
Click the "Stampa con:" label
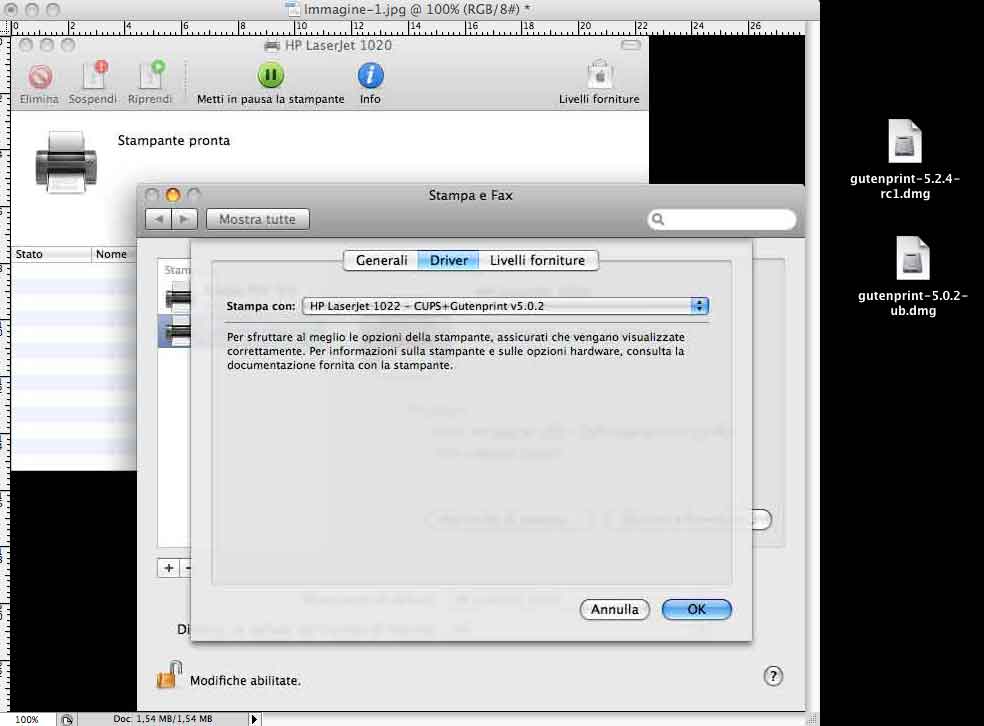260,306
